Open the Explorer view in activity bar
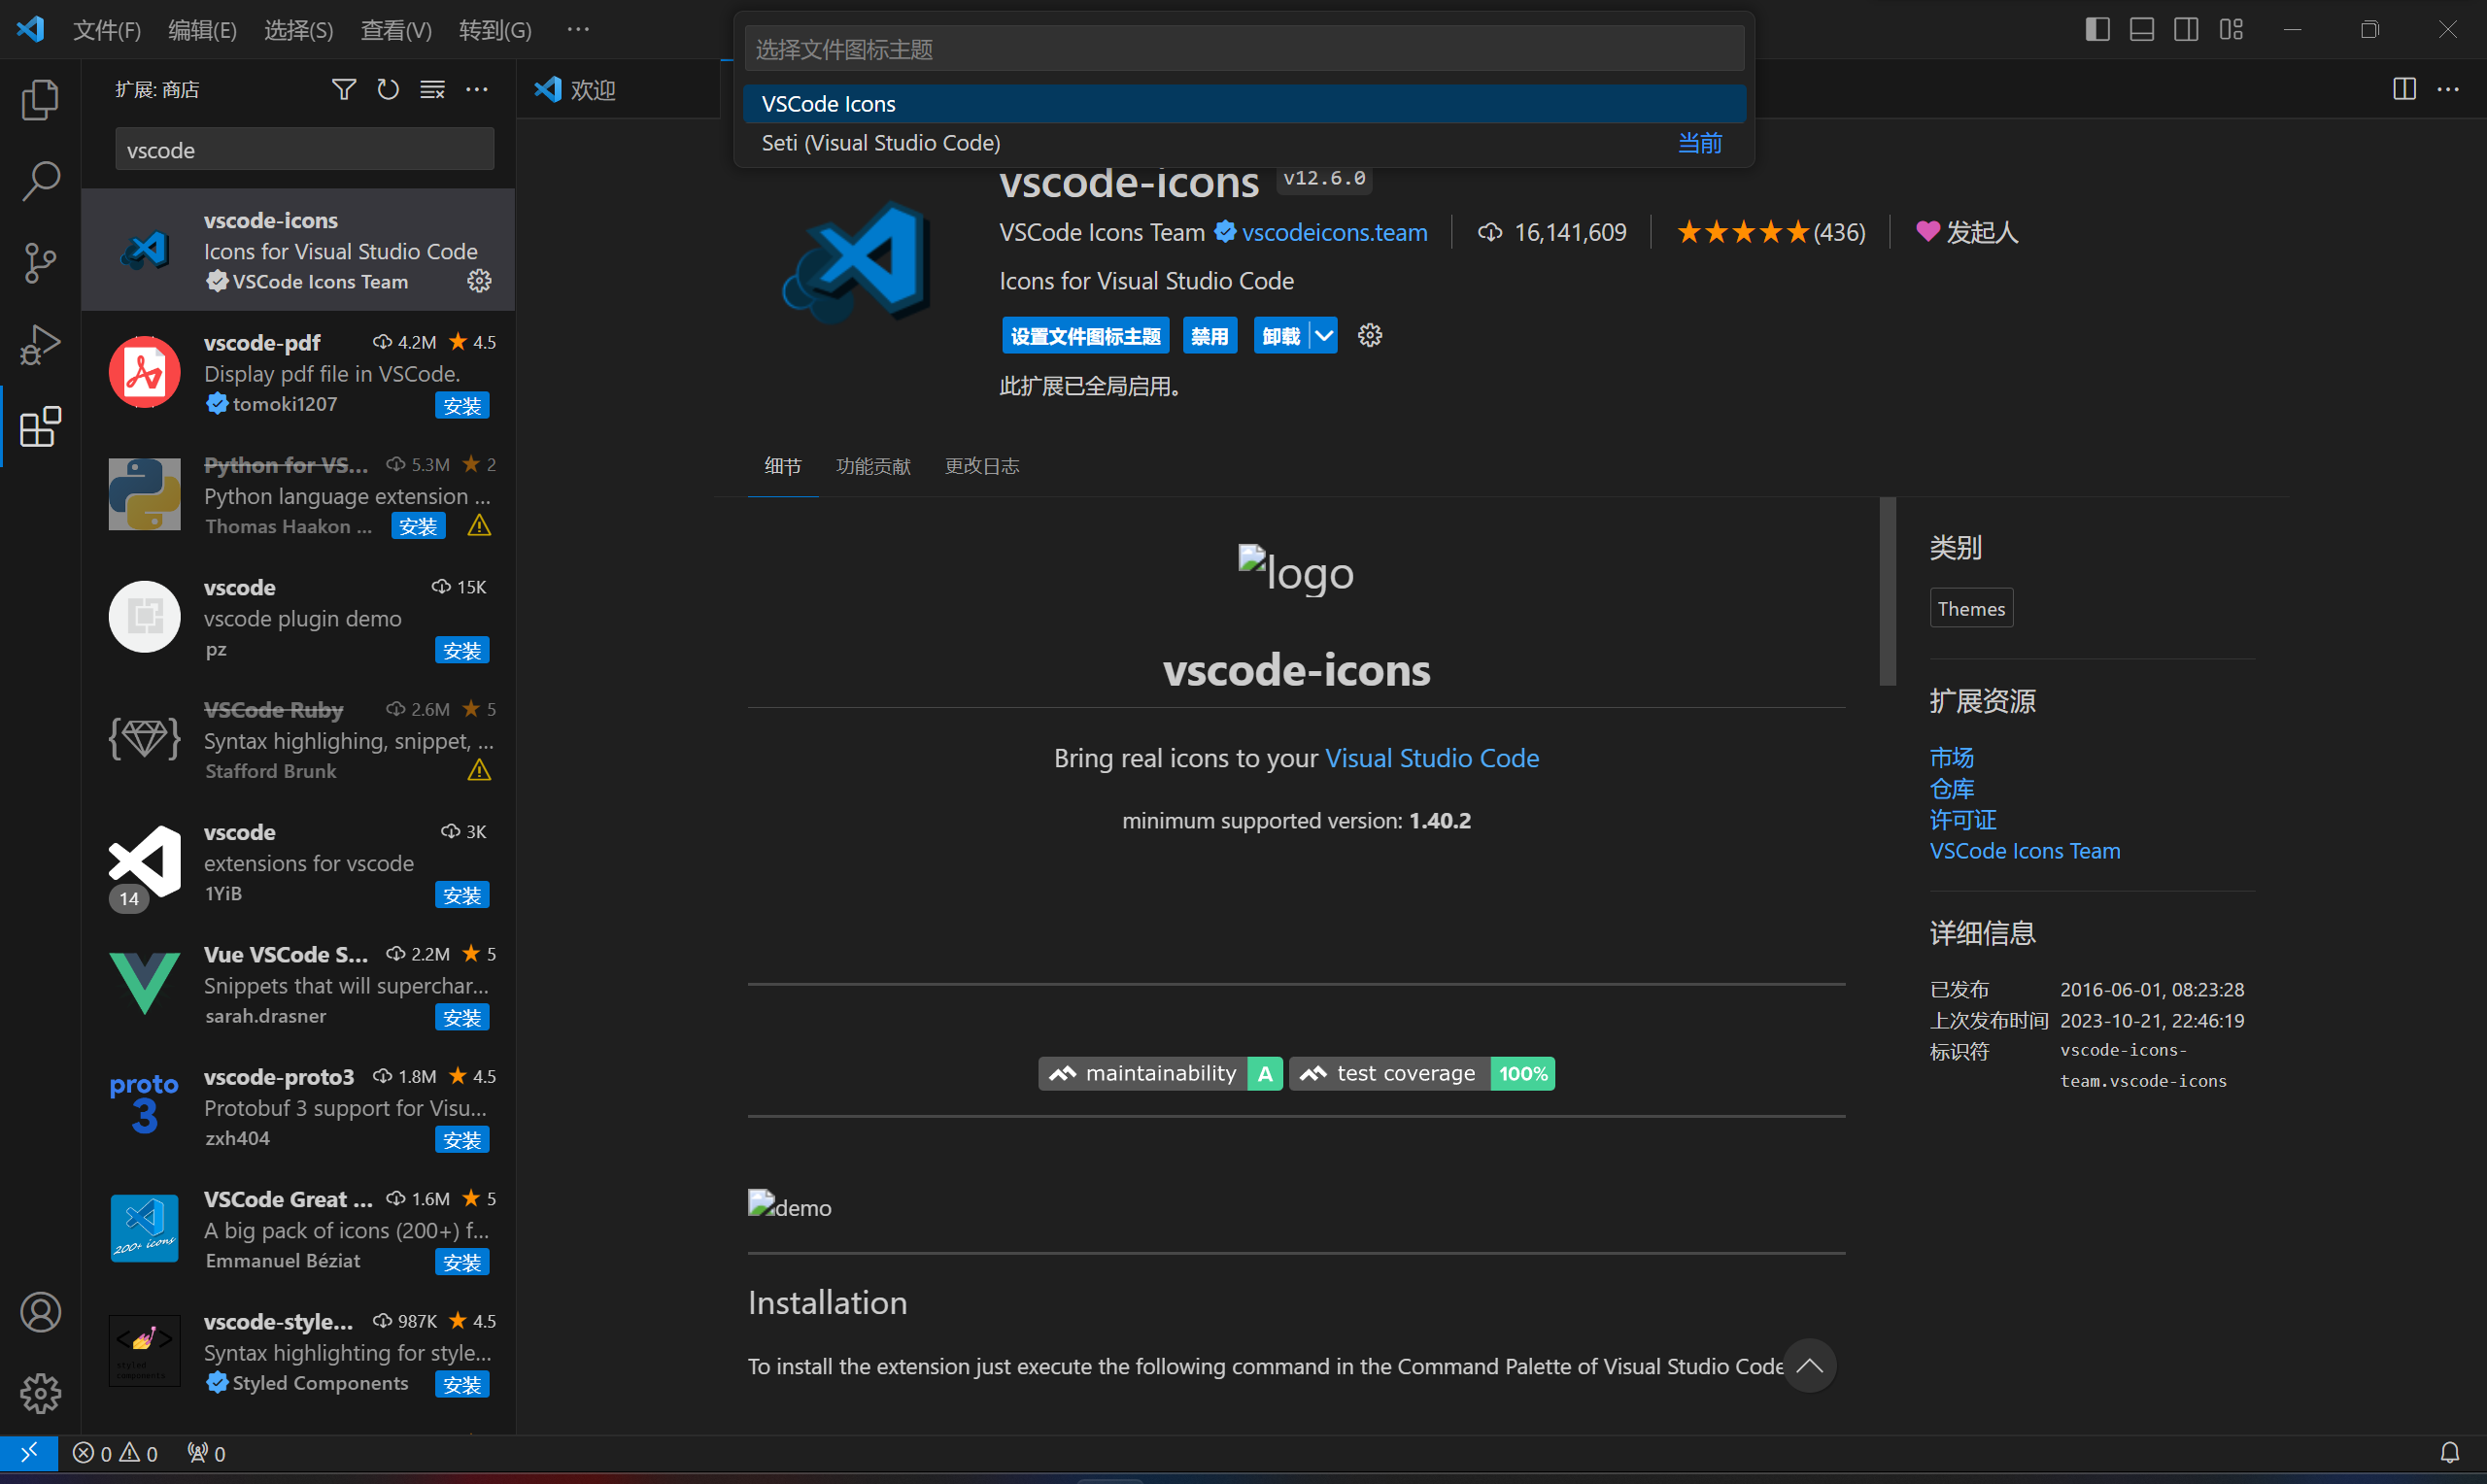 (40, 99)
